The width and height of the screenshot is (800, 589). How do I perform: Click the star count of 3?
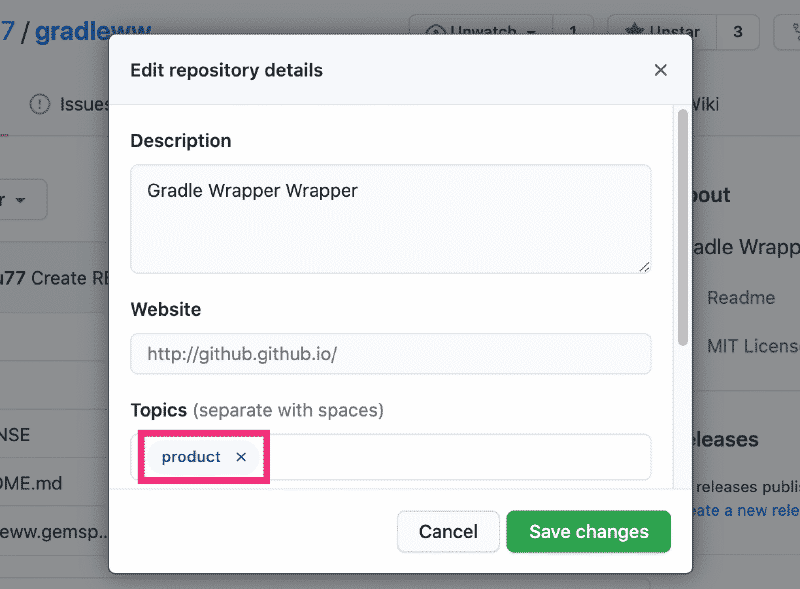(x=738, y=31)
